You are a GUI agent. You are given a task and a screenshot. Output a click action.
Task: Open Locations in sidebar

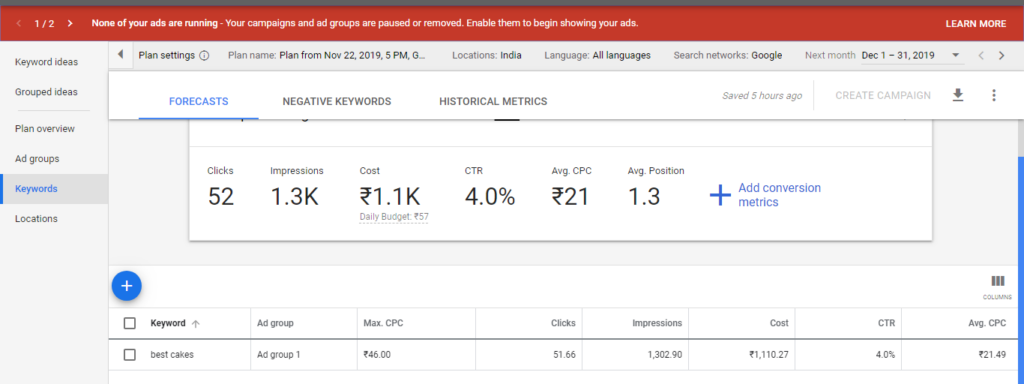click(x=37, y=219)
